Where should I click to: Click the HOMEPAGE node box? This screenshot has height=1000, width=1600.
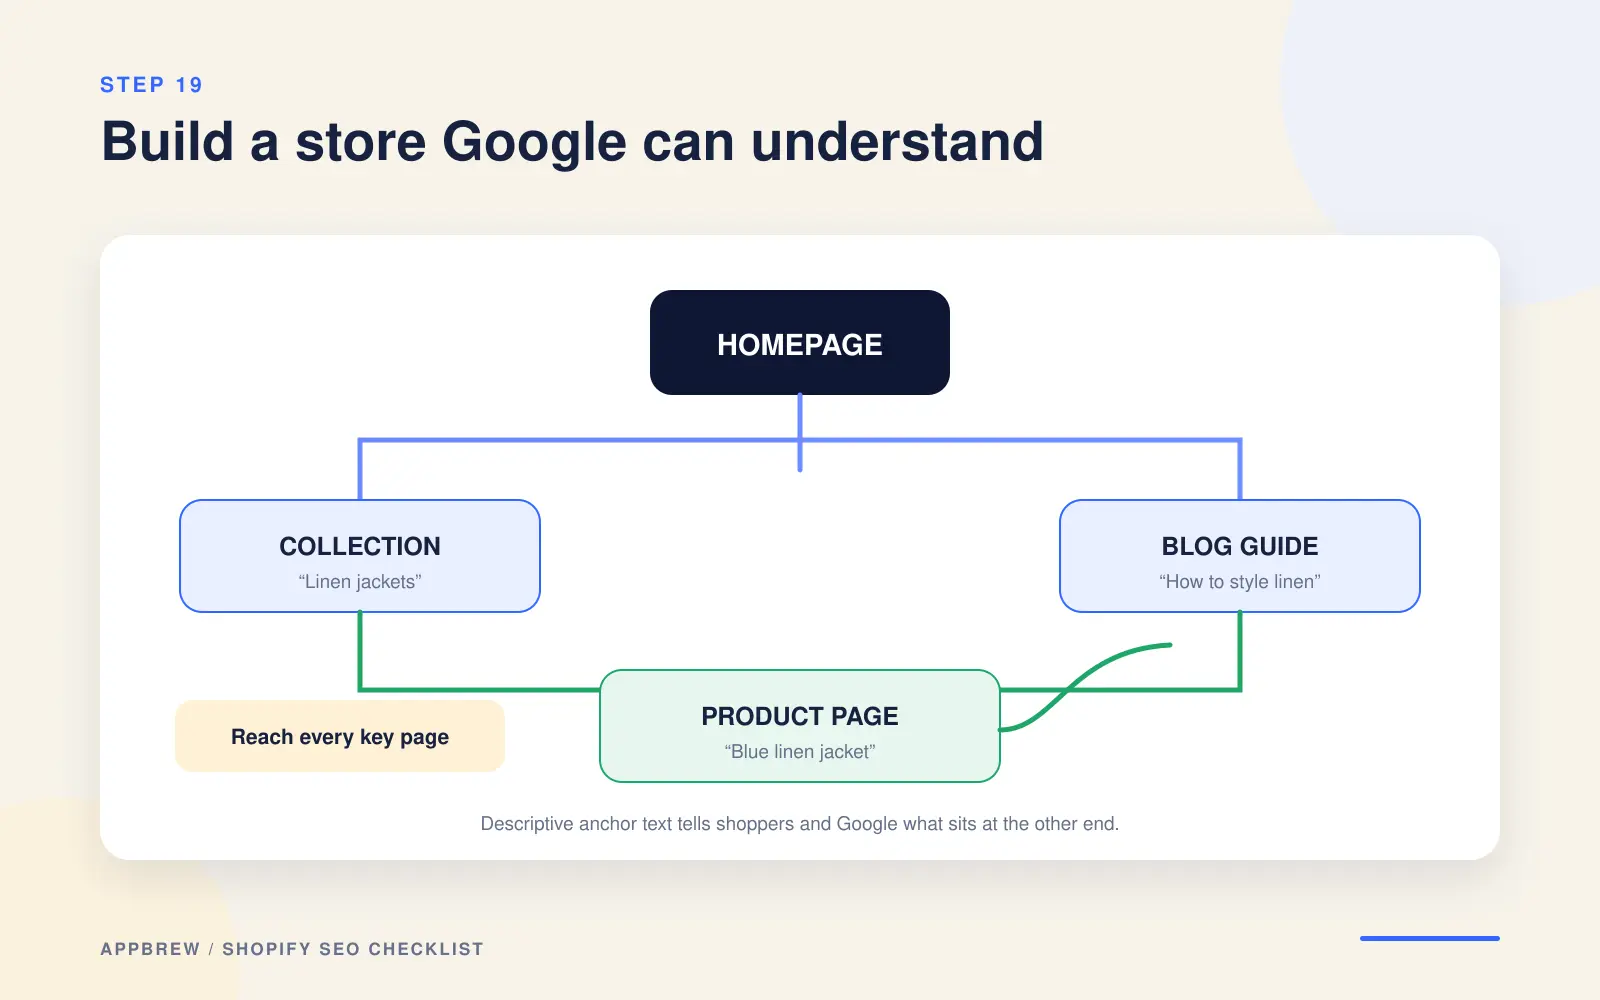pos(800,343)
